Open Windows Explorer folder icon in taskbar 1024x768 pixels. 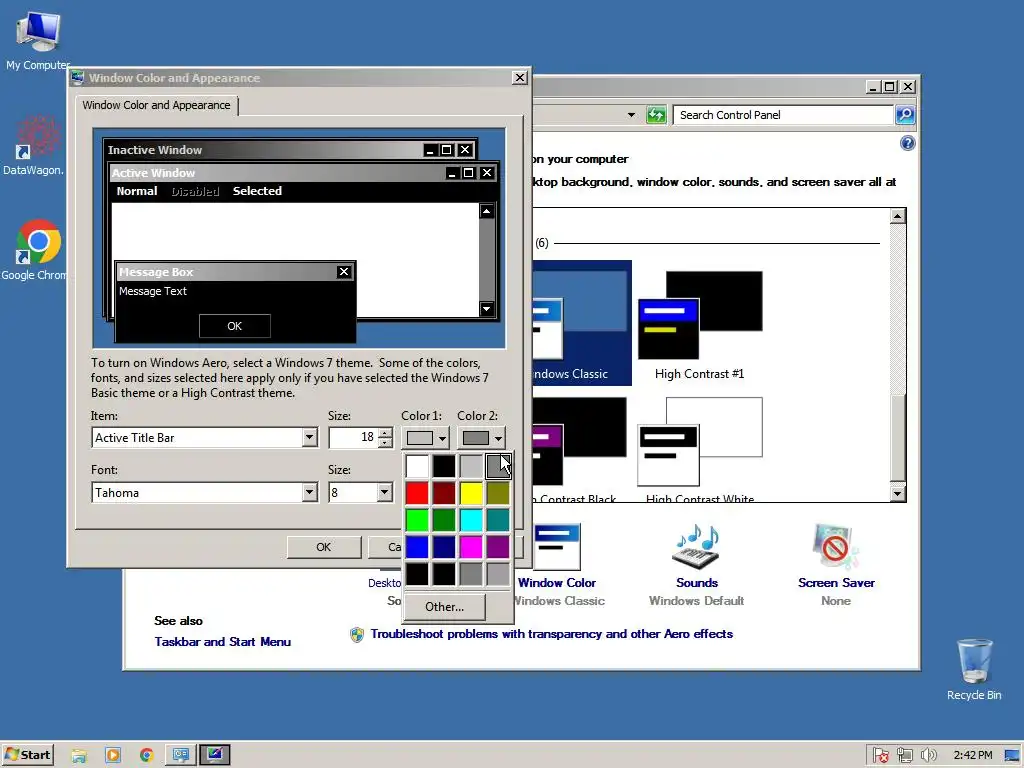pos(79,756)
